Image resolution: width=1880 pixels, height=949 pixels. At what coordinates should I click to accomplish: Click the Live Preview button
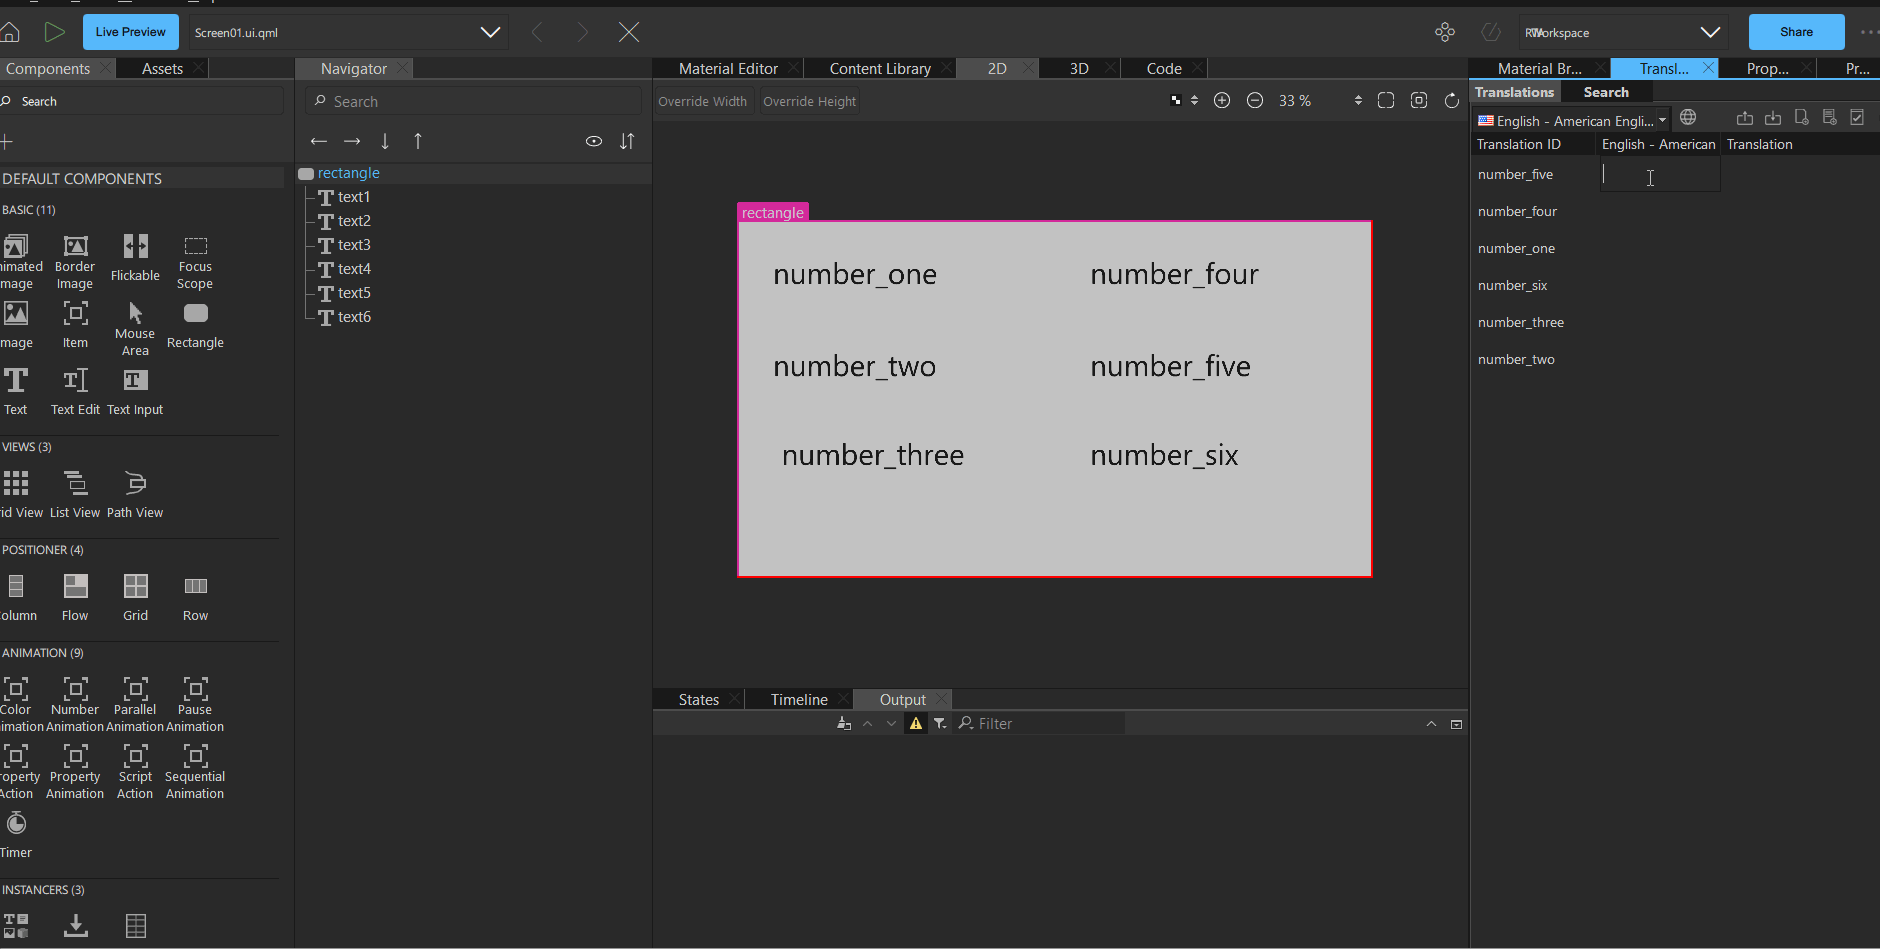131,32
